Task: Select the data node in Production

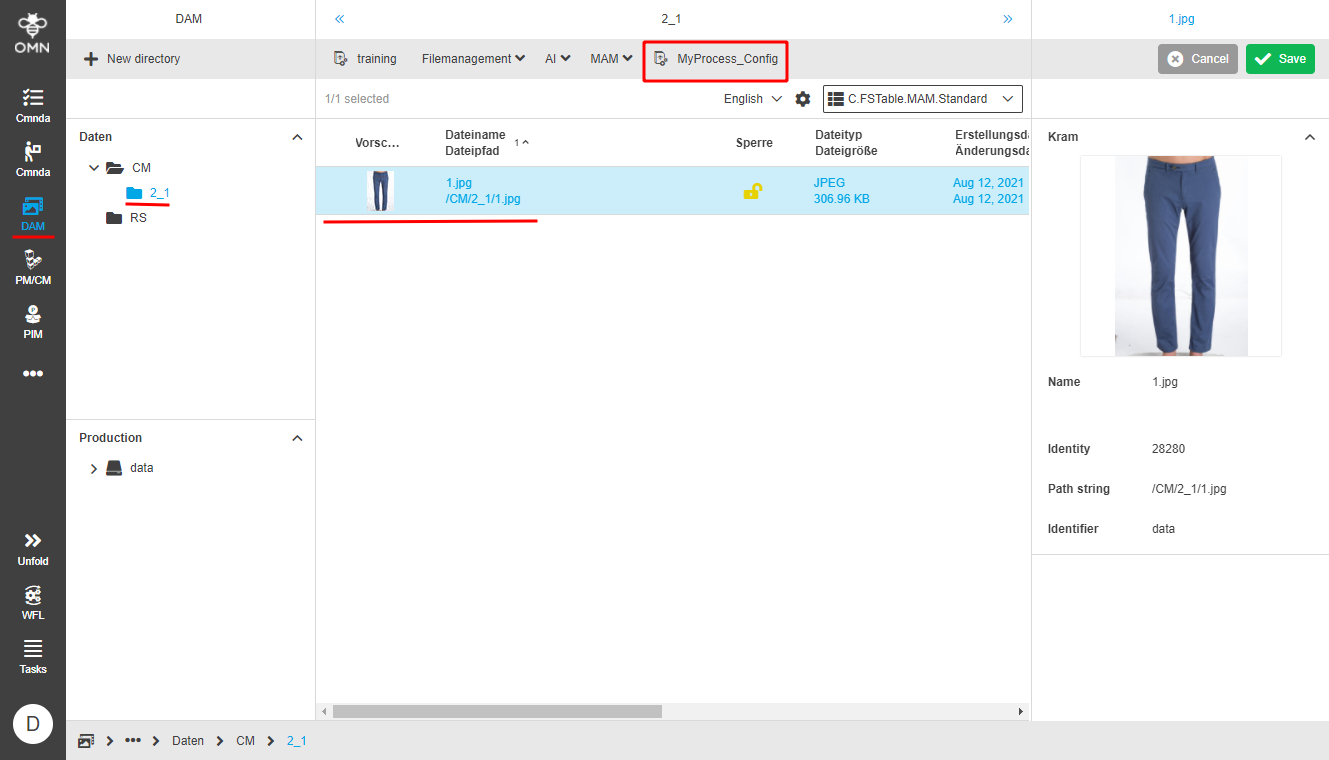Action: (142, 468)
